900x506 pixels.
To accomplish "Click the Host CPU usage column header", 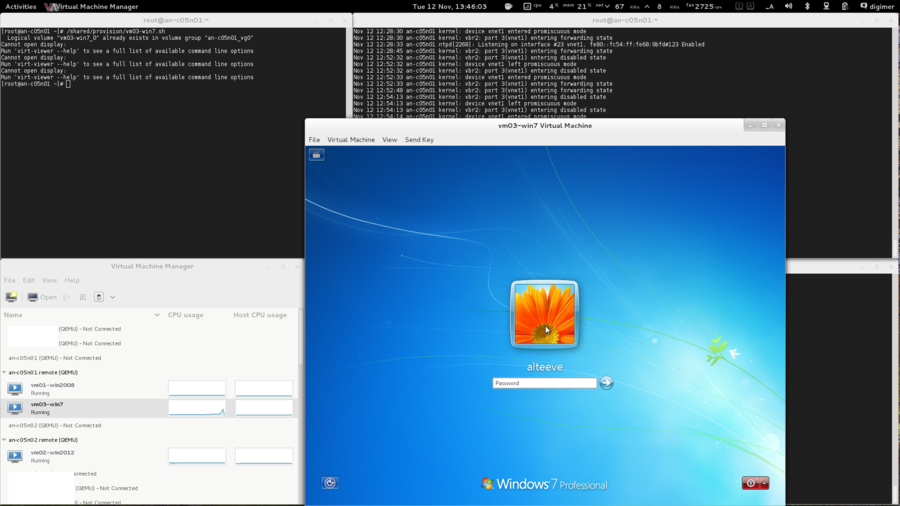I will 260,315.
